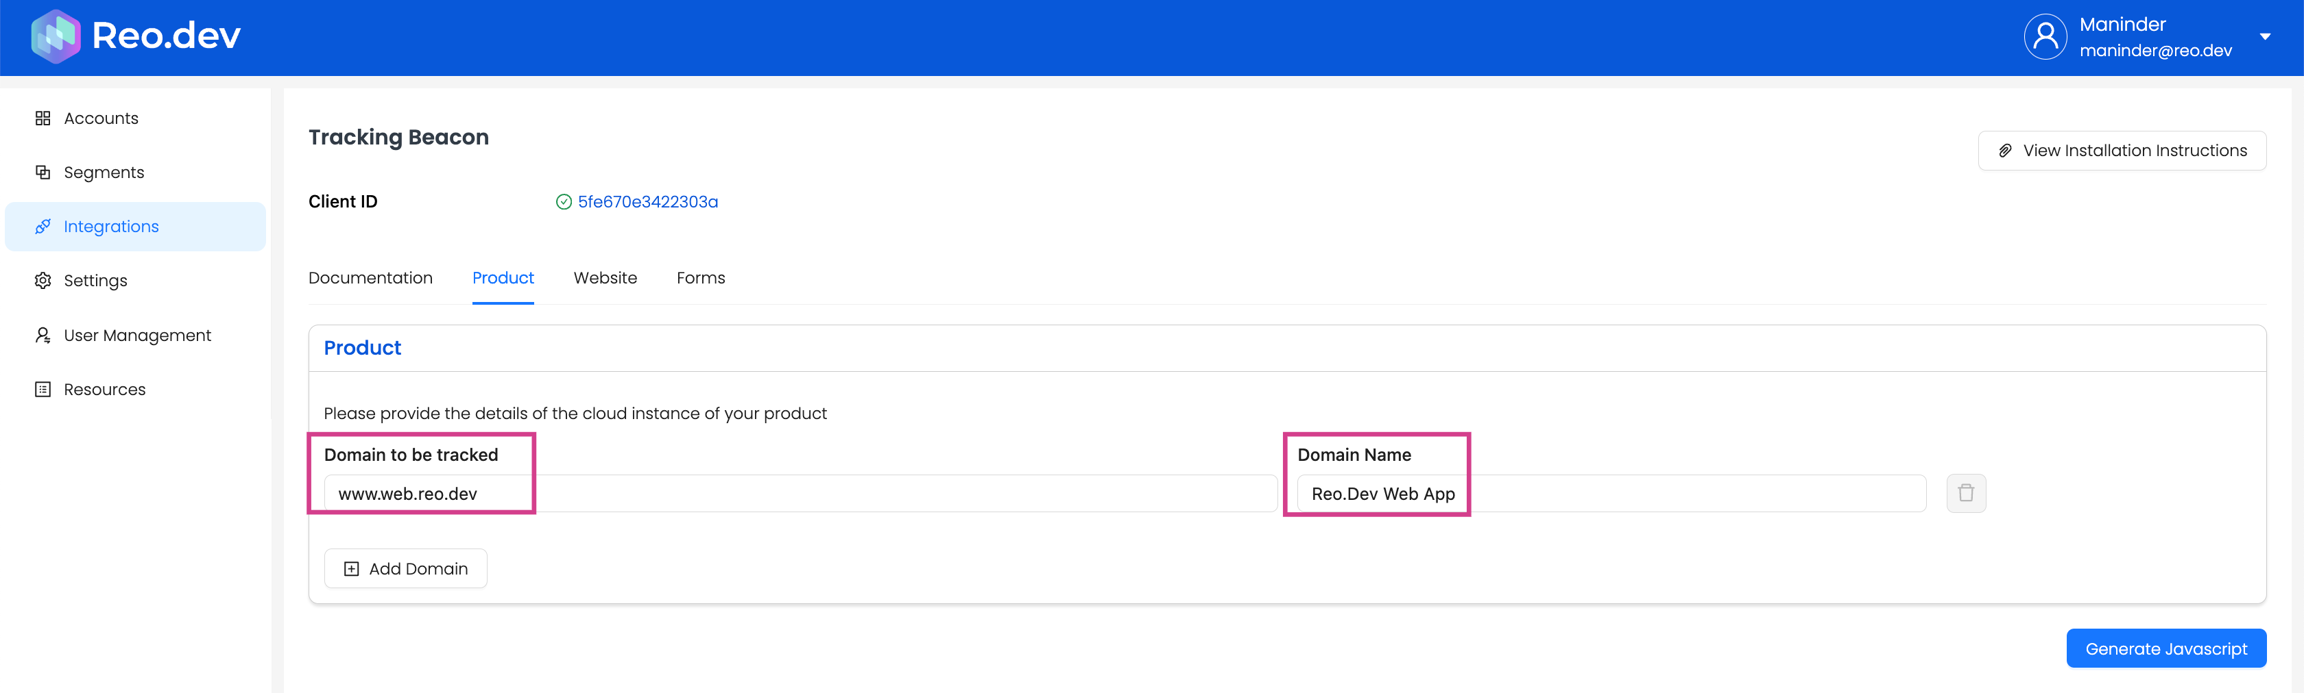Image resolution: width=2304 pixels, height=693 pixels.
Task: Click the Resources list icon
Action: tap(43, 389)
